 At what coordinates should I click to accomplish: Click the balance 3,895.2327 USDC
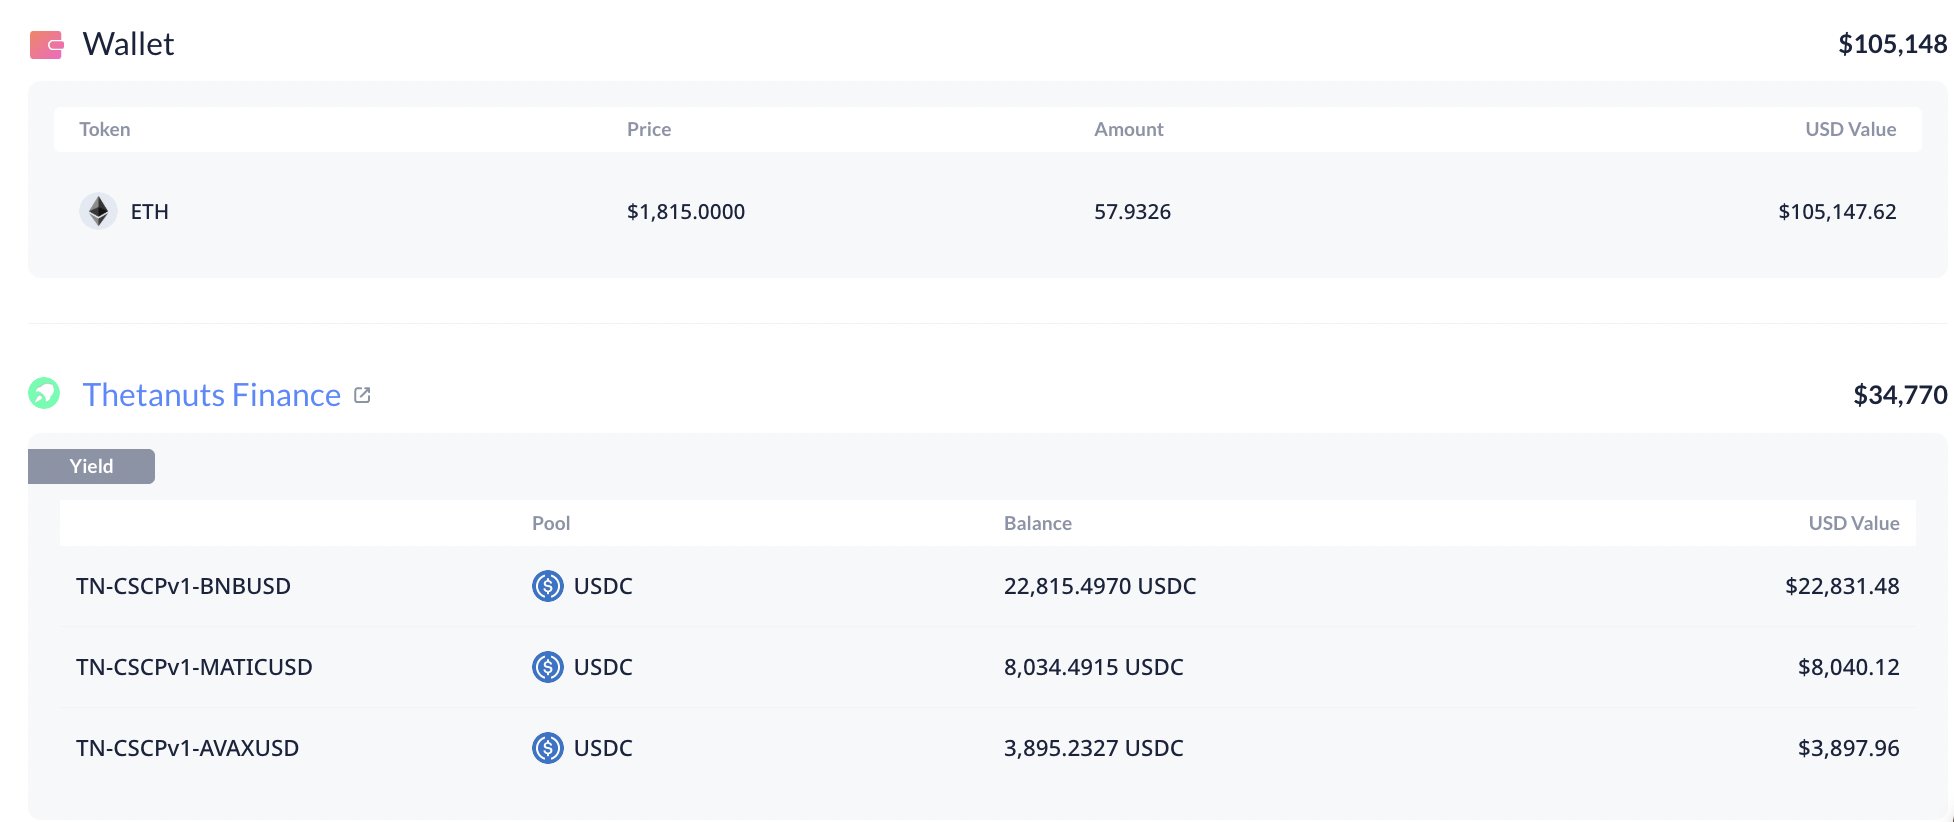pos(1094,748)
